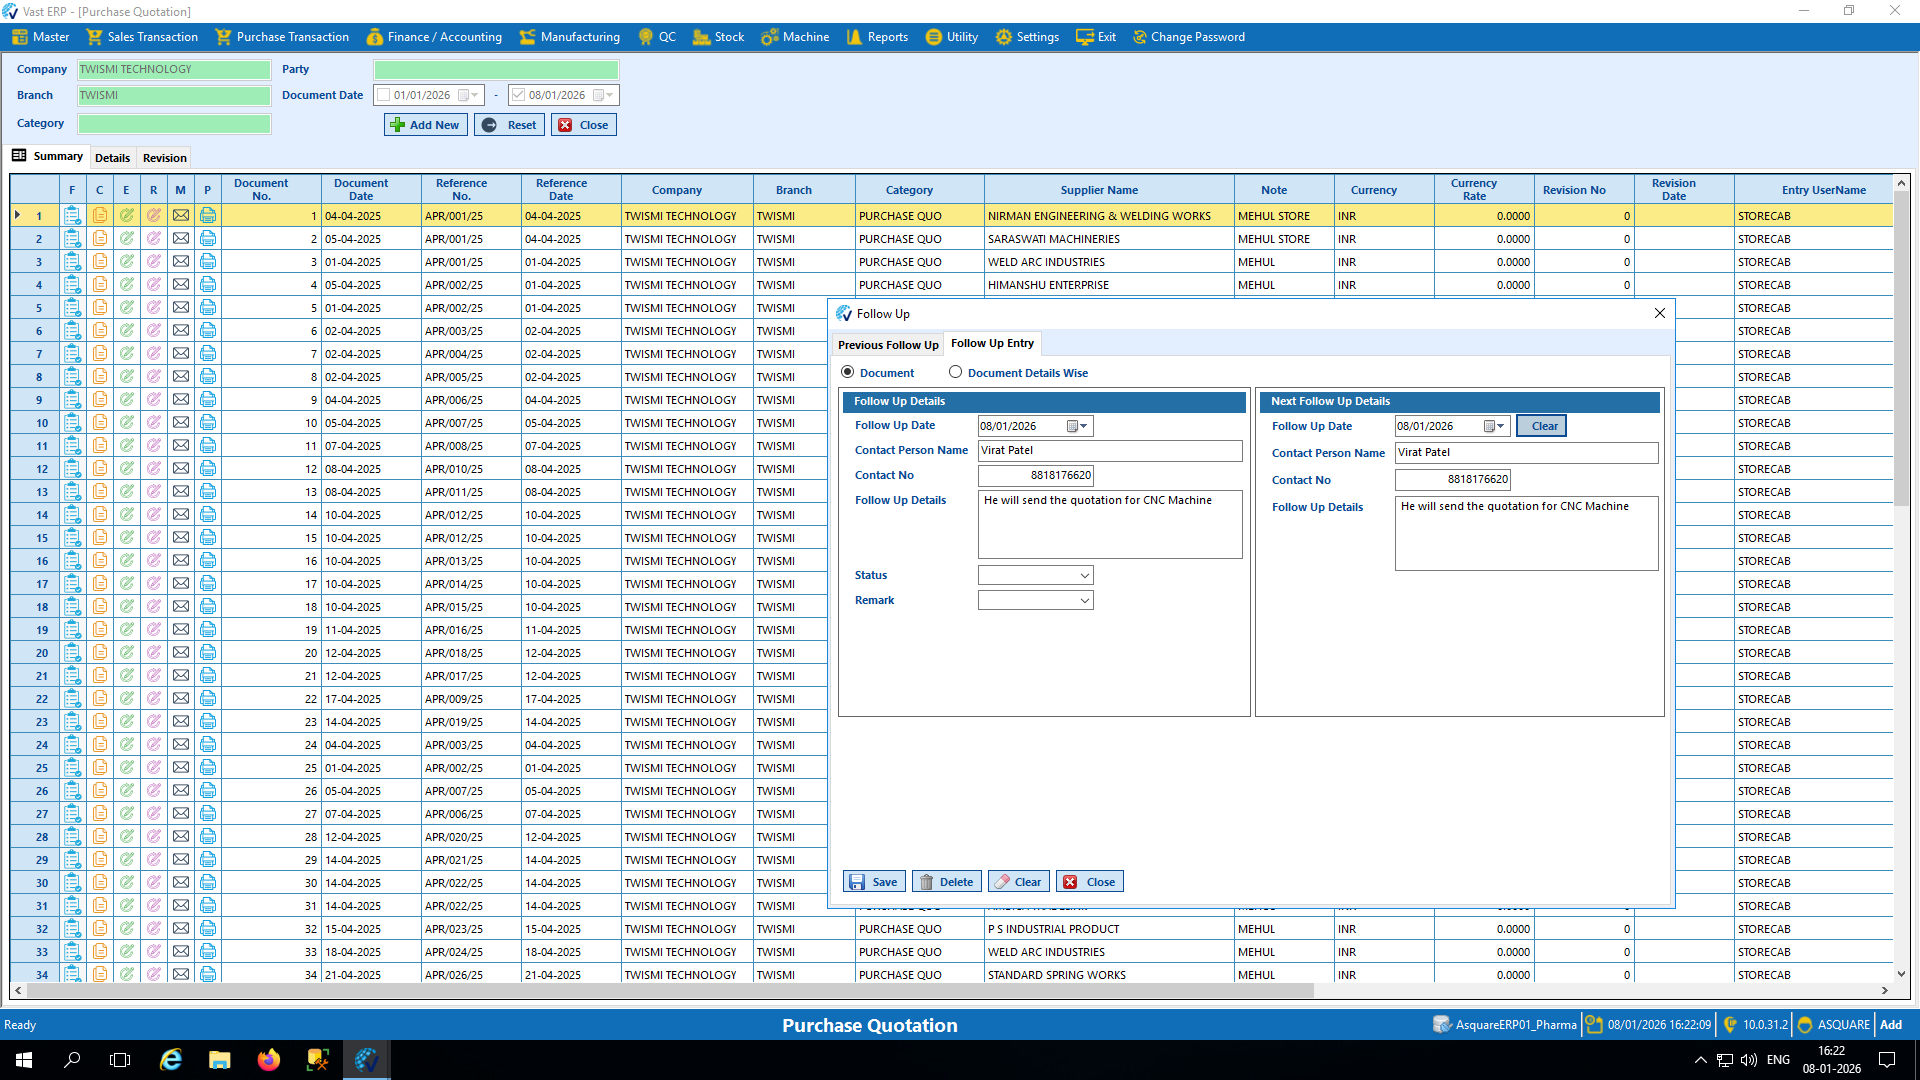Click the Contact Person Name field
The height and width of the screenshot is (1080, 1920).
tap(1109, 450)
